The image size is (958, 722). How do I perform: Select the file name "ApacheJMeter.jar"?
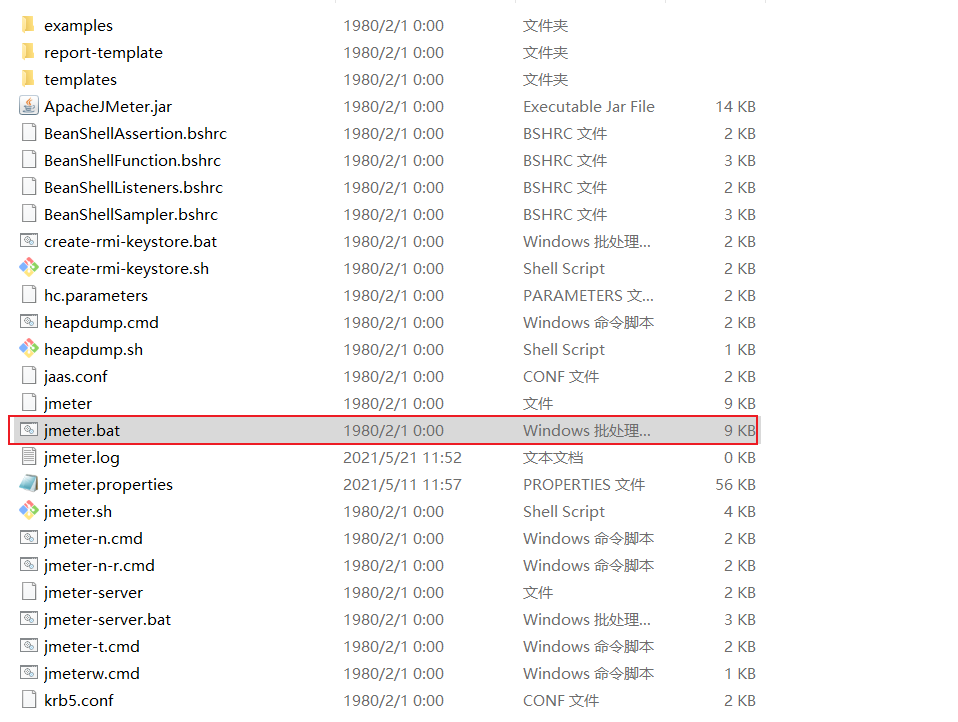click(x=108, y=106)
